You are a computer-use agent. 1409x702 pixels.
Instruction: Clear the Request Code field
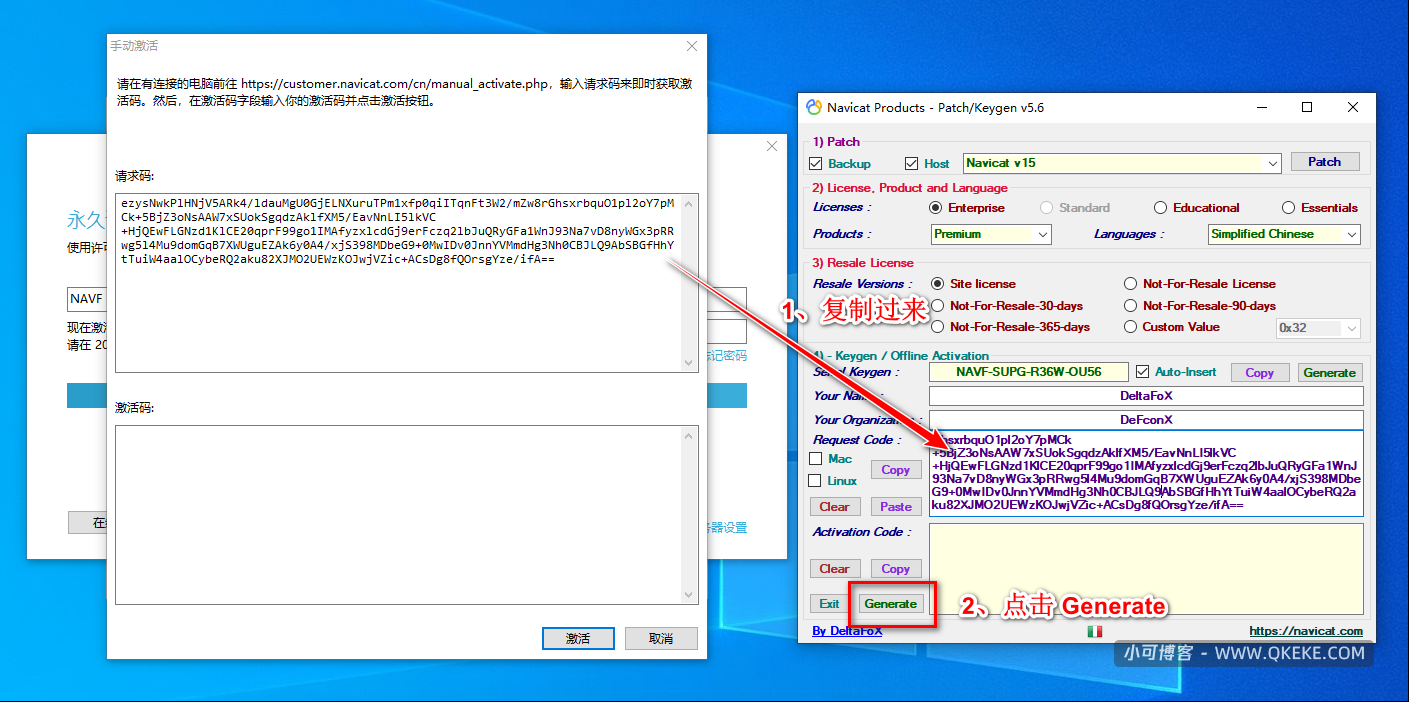coord(834,506)
